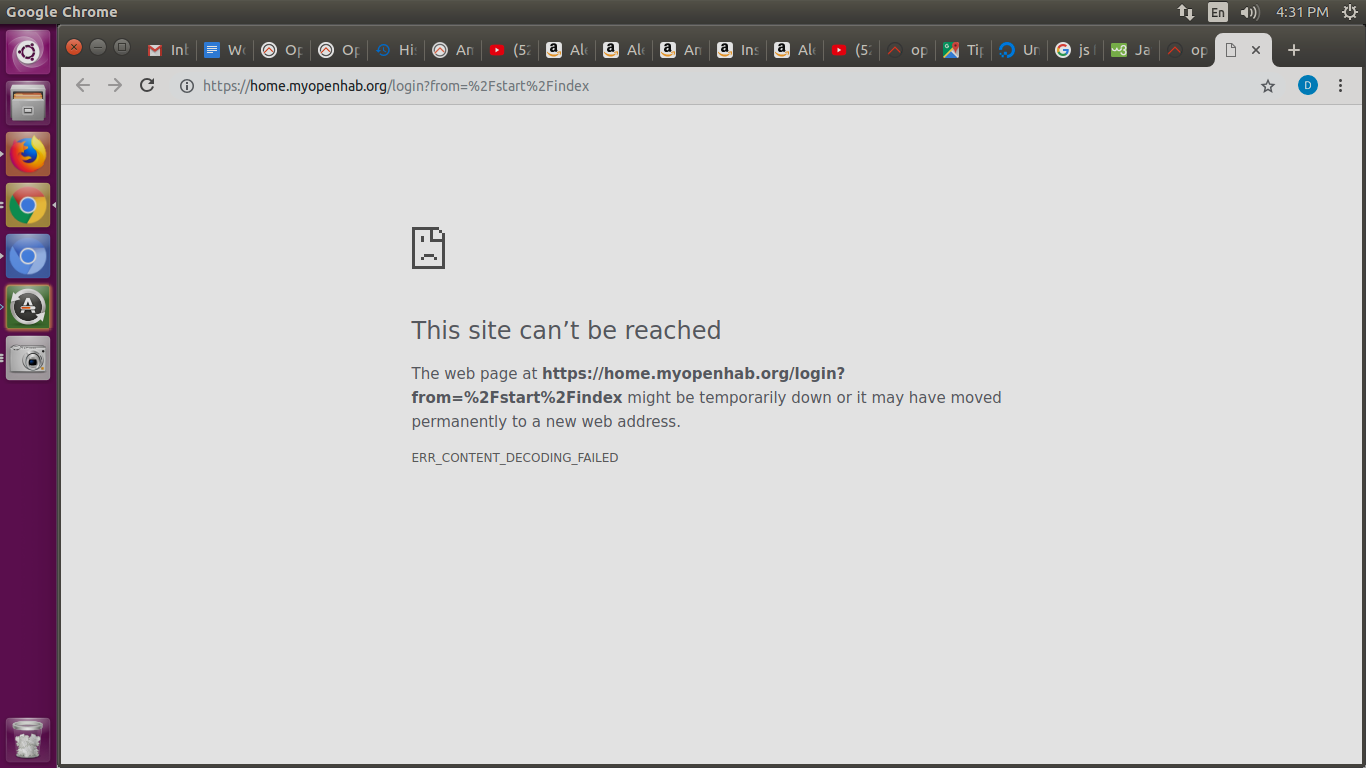Image resolution: width=1366 pixels, height=768 pixels.
Task: Click the Google Chrome launcher icon
Action: coord(28,206)
